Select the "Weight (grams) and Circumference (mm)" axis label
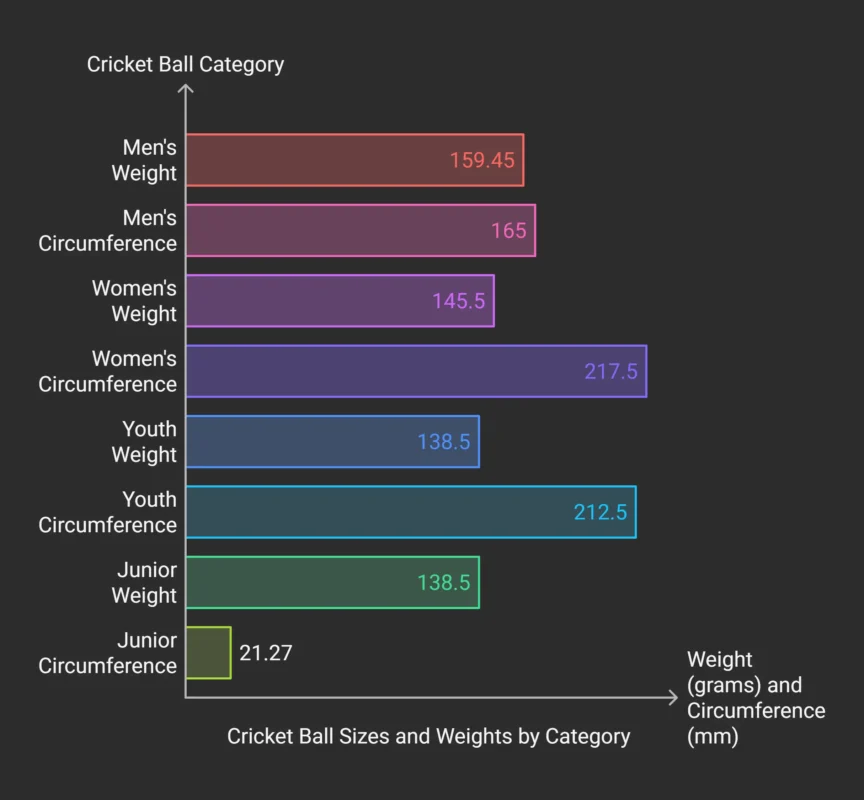The image size is (864, 800). click(x=755, y=698)
